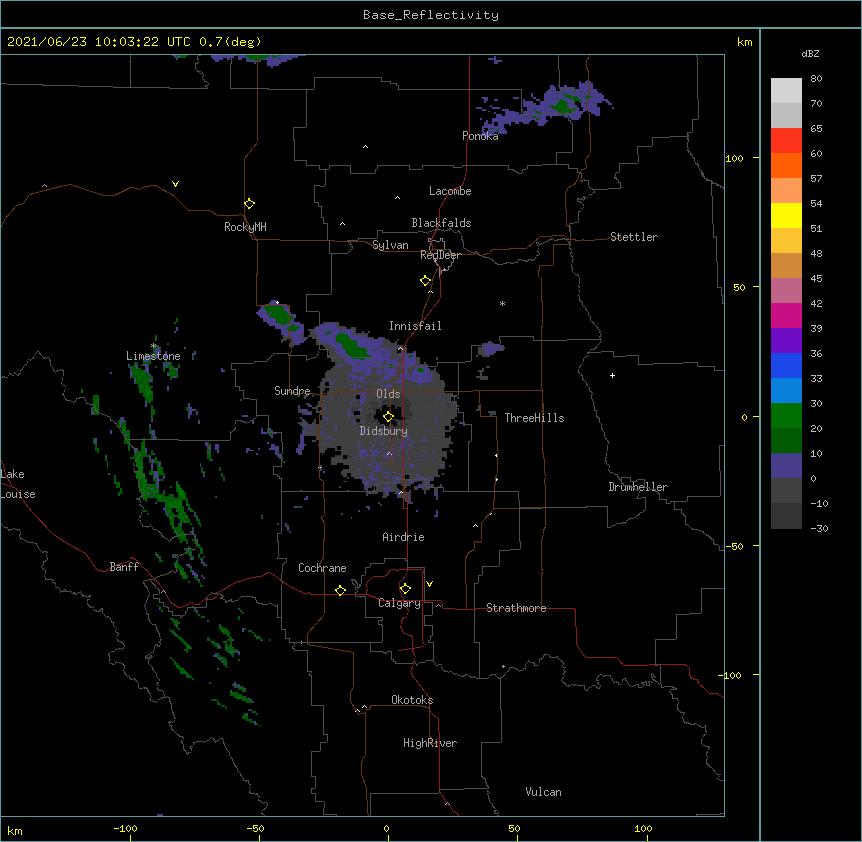The height and width of the screenshot is (842, 862).
Task: Click the Innisfail map label
Action: coord(415,326)
